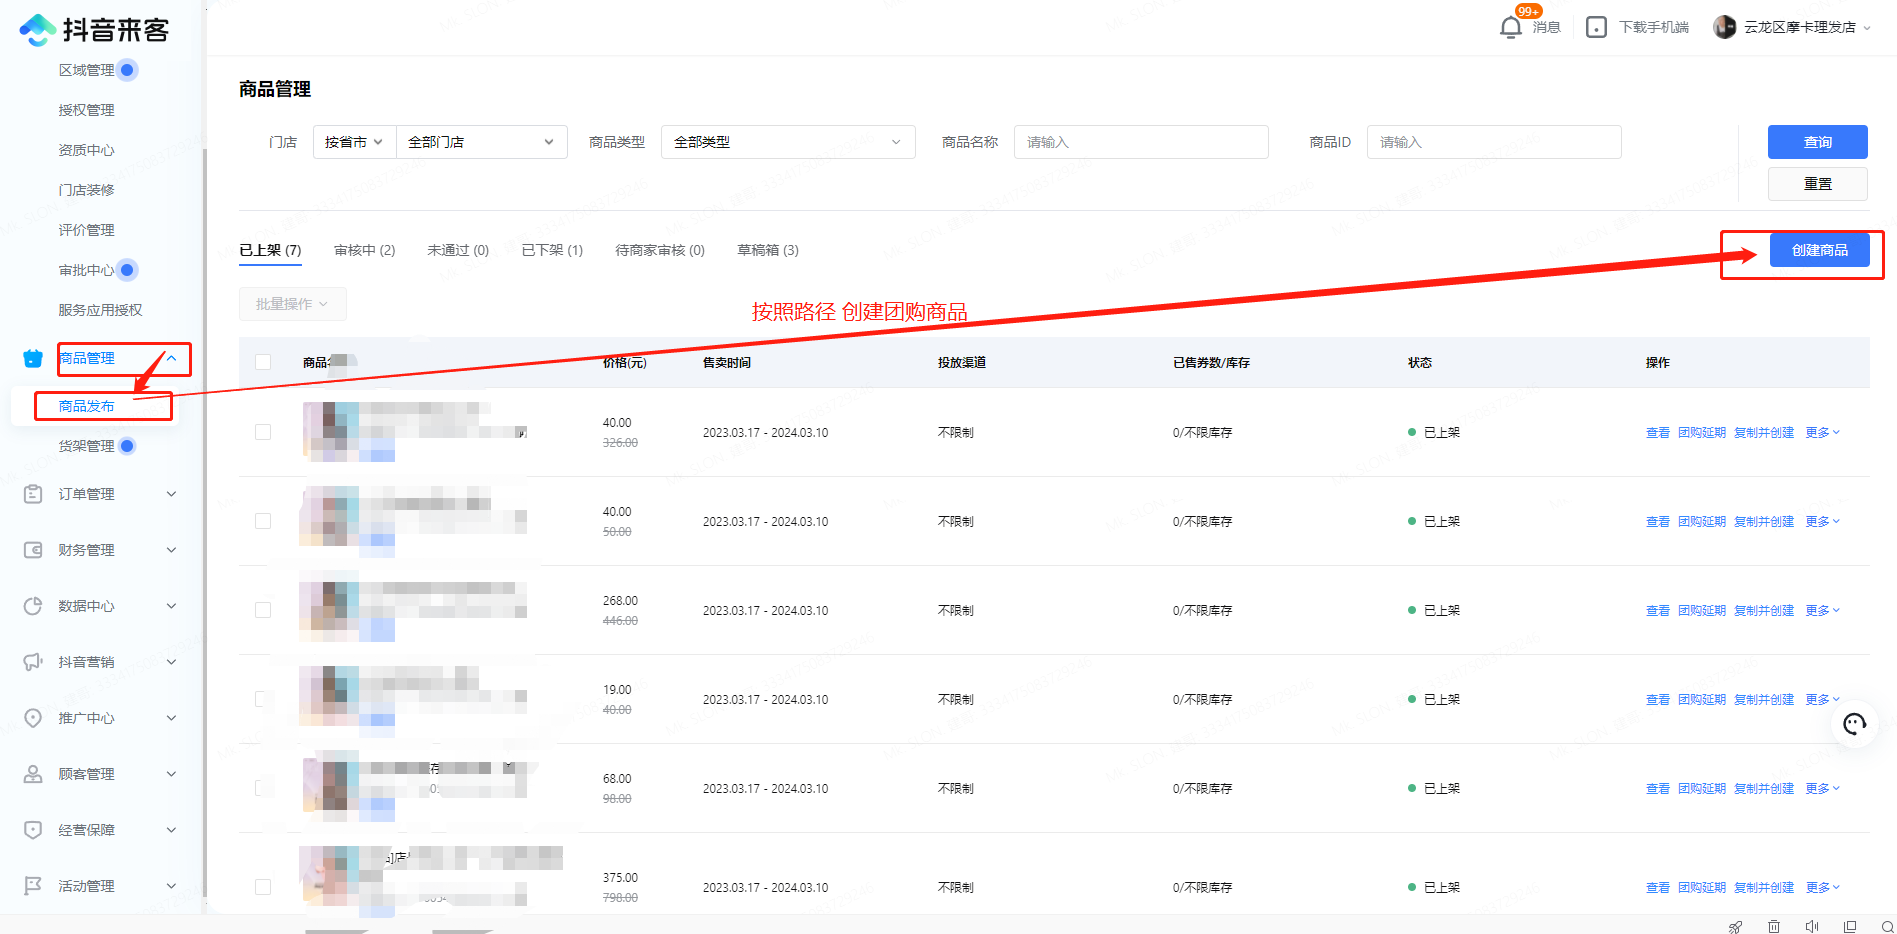Open 门店装修 in the sidebar
1897x934 pixels.
[x=86, y=190]
